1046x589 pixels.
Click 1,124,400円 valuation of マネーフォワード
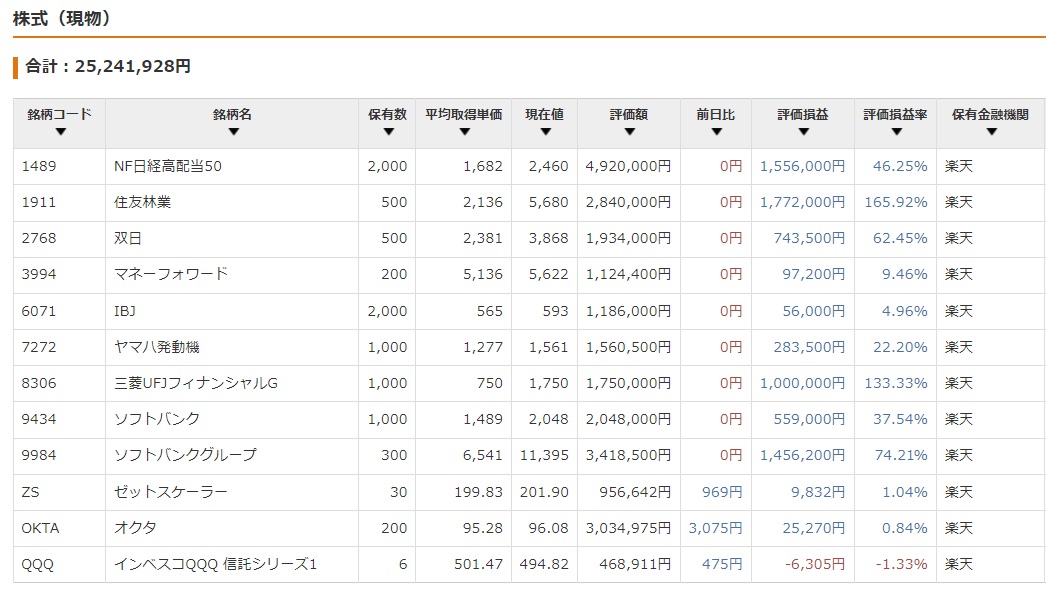tap(628, 274)
